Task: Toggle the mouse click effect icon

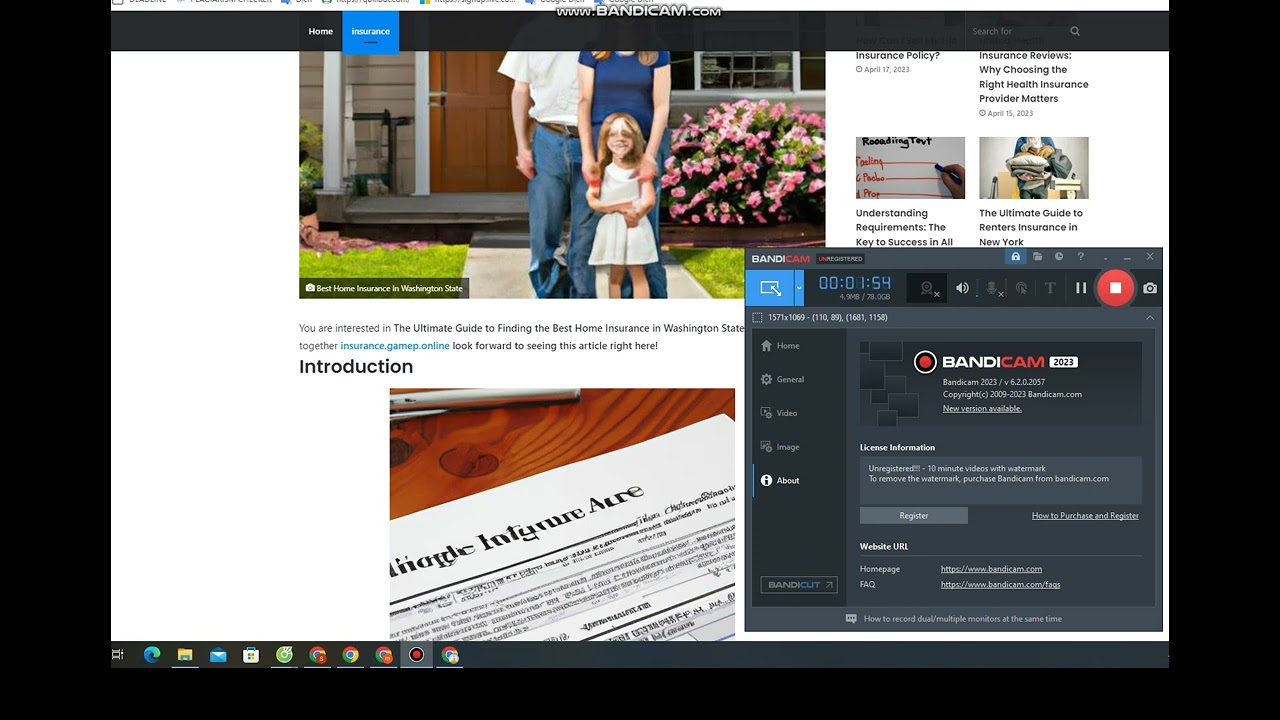Action: [x=1021, y=288]
